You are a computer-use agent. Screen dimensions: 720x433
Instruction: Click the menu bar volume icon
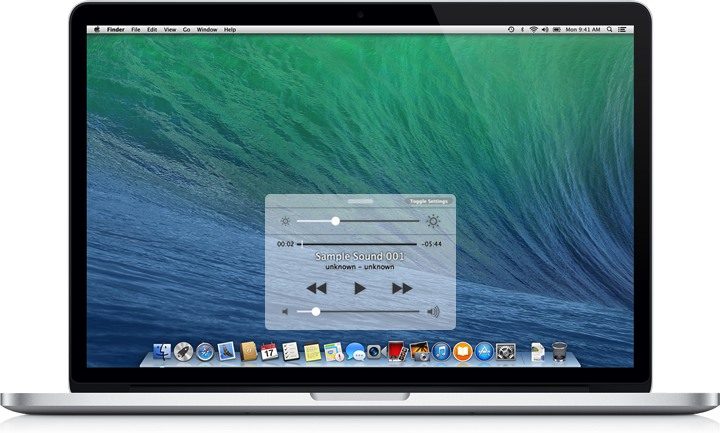pos(545,29)
